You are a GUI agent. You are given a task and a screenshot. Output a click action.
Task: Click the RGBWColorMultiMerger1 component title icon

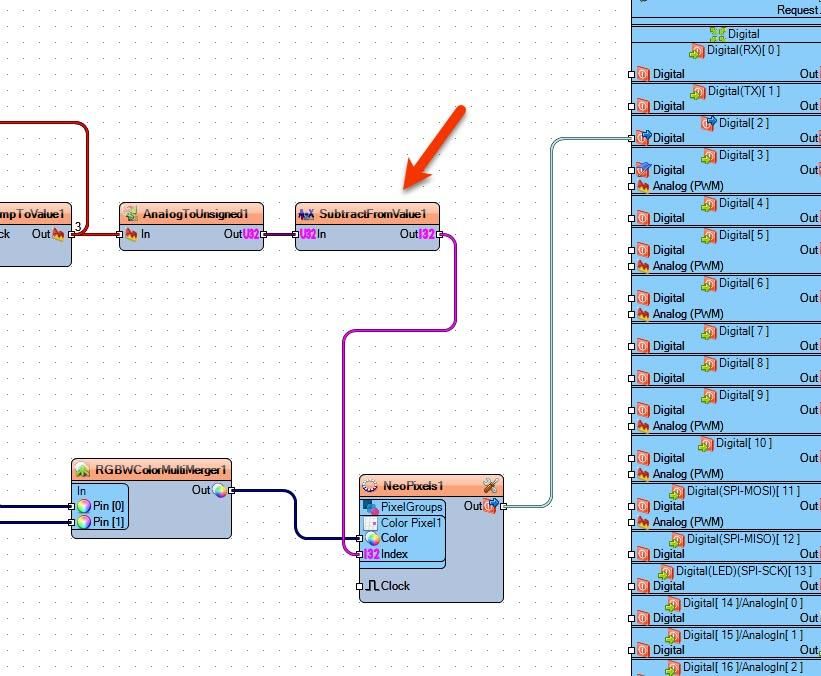(82, 470)
